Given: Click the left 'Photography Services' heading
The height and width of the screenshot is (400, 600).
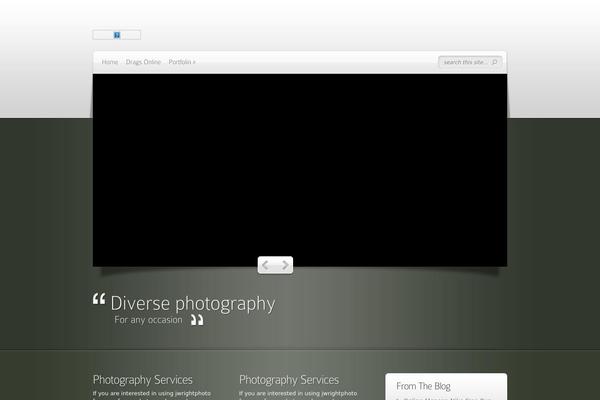Looking at the screenshot, I should tap(143, 380).
